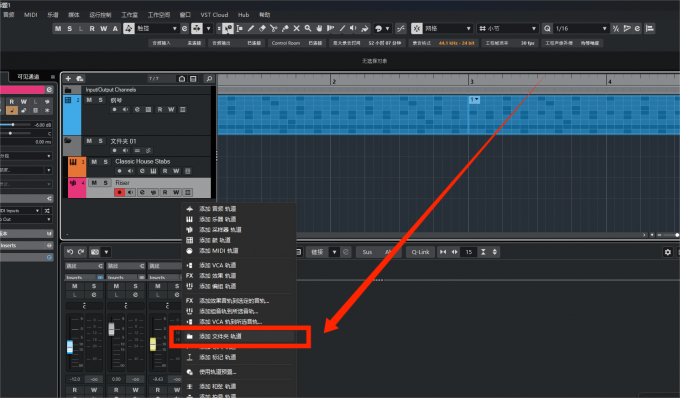Screen dimensions: 680x398
Task: Click the mixer undo arrow icon
Action: (x=70, y=252)
